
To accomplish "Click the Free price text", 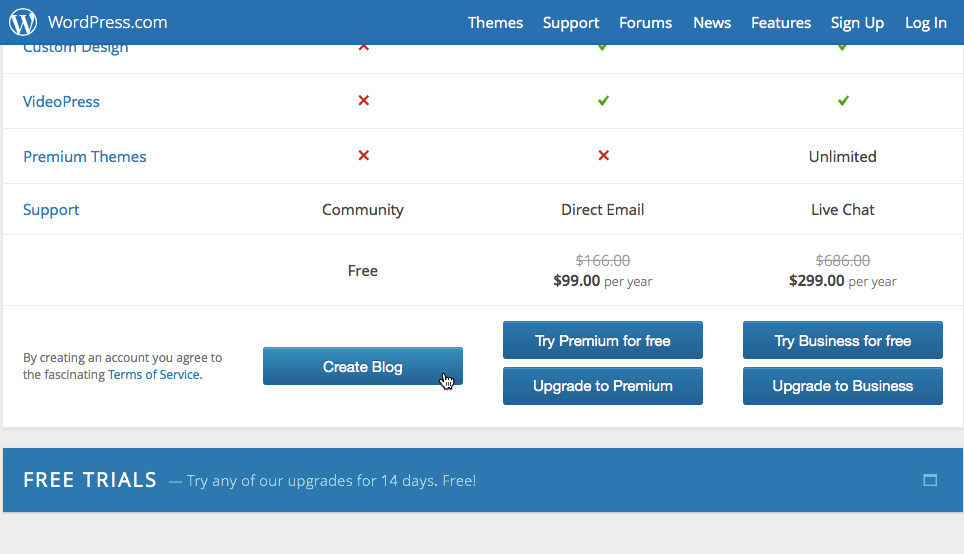I will pyautogui.click(x=363, y=271).
